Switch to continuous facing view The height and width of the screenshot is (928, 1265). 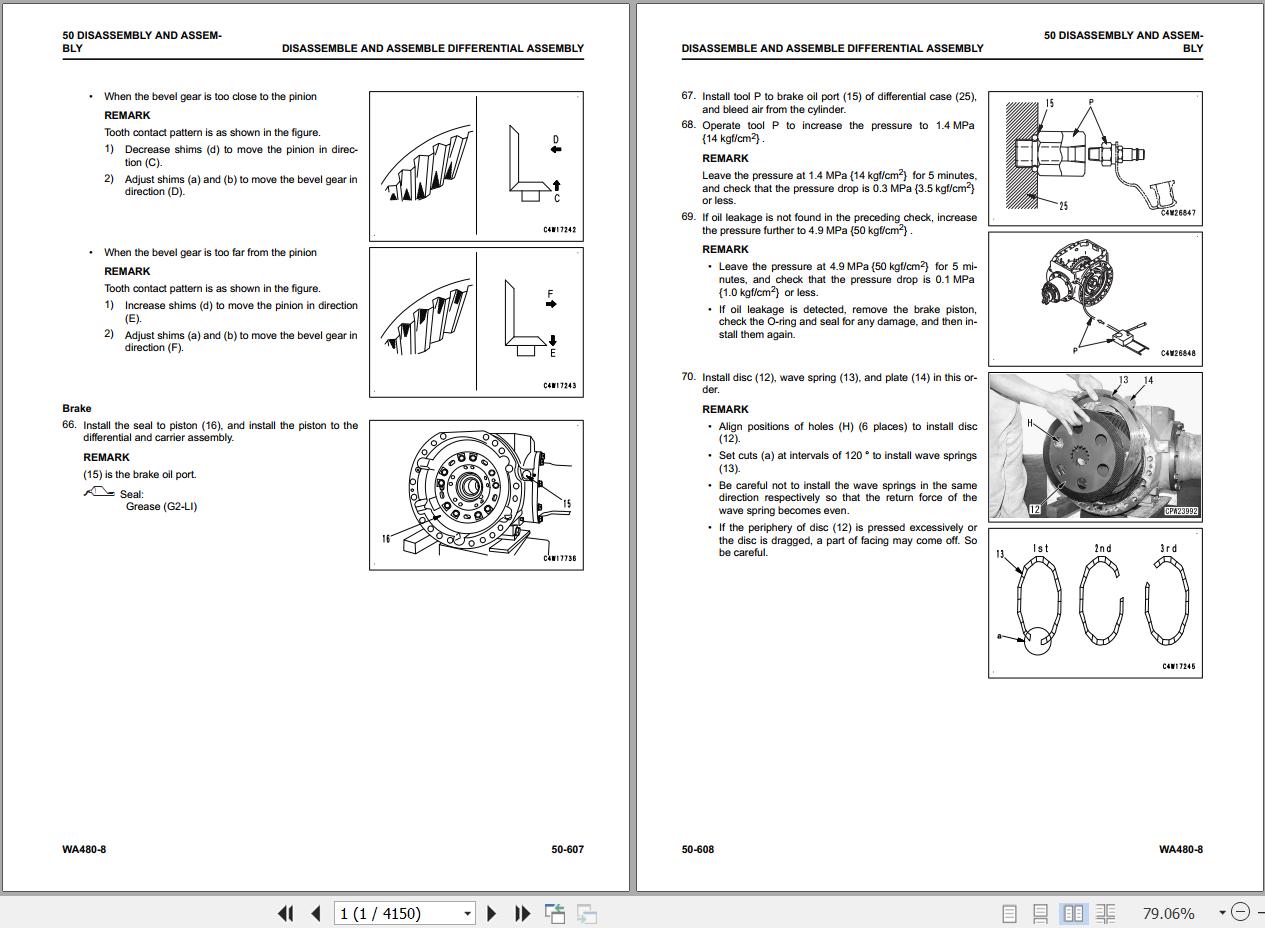pyautogui.click(x=1105, y=913)
